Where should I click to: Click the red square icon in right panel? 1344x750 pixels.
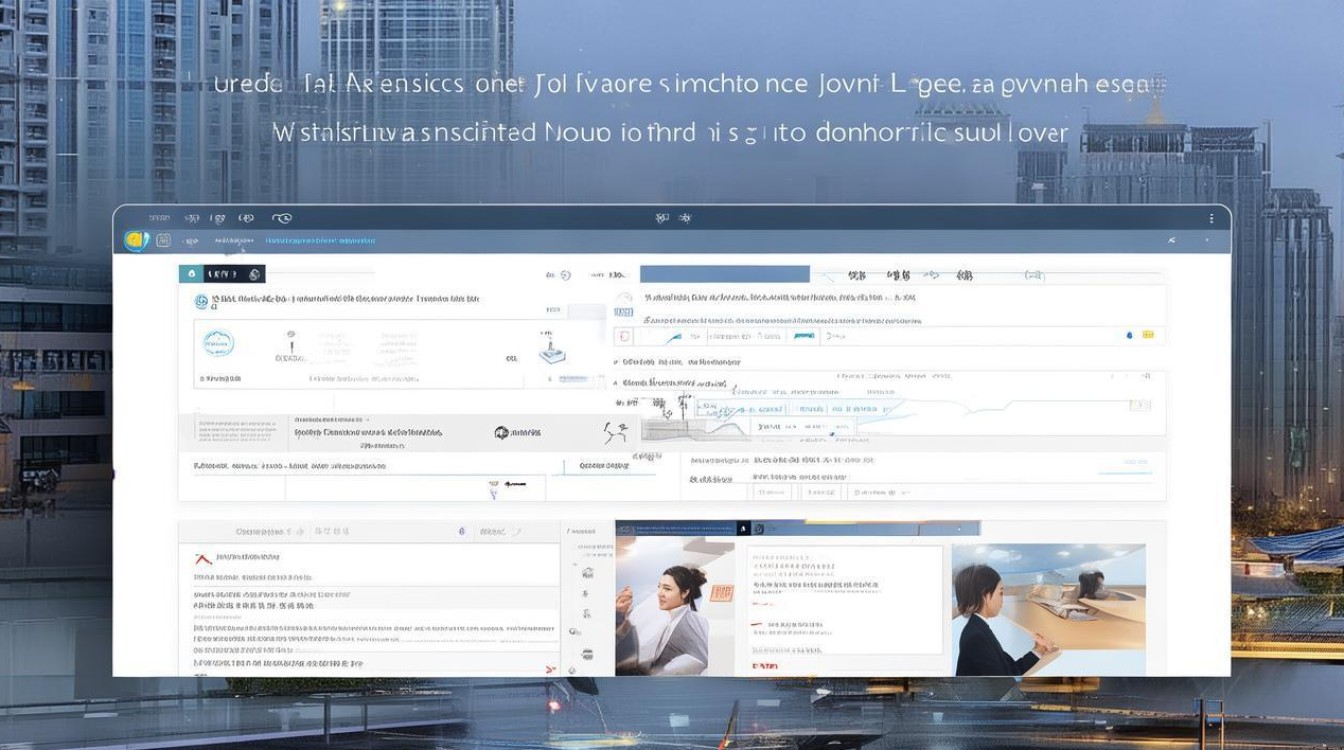(x=624, y=338)
